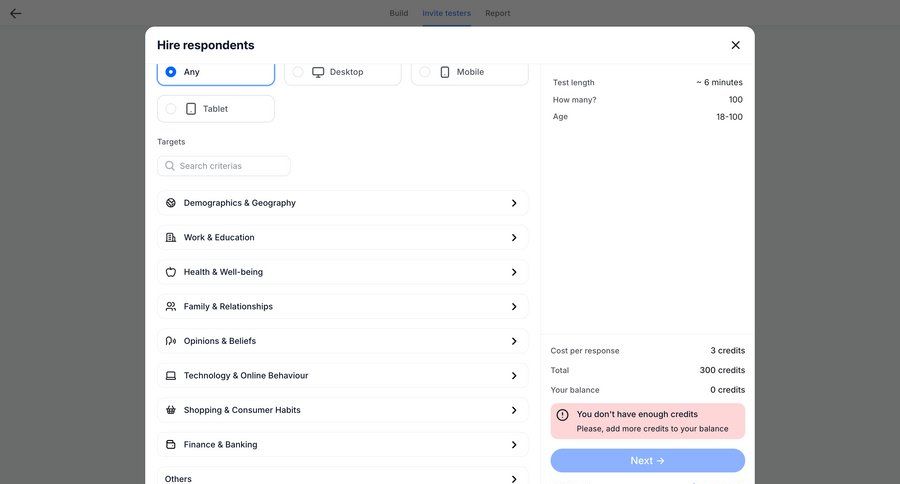The height and width of the screenshot is (484, 900).
Task: Click the basket icon for Shopping & Consumer Habits
Action: (x=171, y=410)
